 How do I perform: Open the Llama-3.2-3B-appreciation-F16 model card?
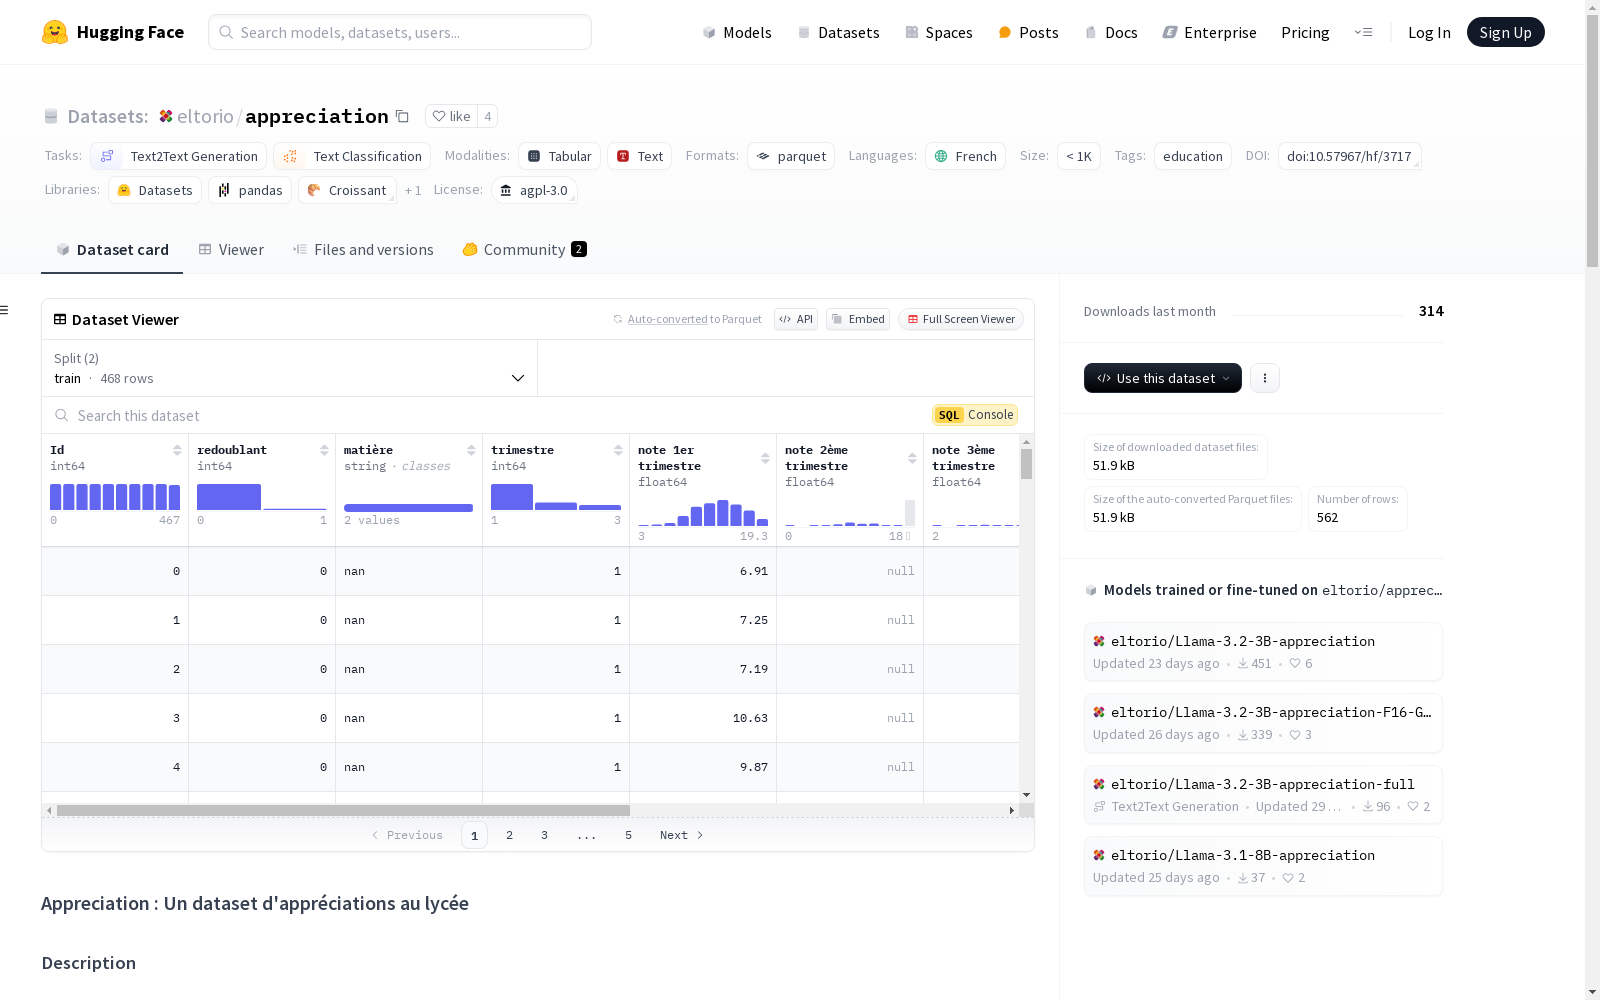click(x=1263, y=723)
